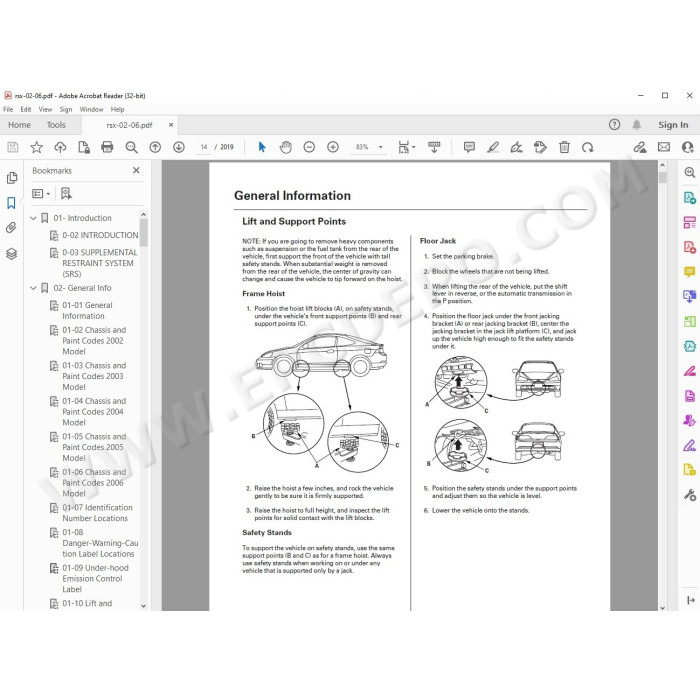Upload the file to cloud storage

click(x=60, y=147)
